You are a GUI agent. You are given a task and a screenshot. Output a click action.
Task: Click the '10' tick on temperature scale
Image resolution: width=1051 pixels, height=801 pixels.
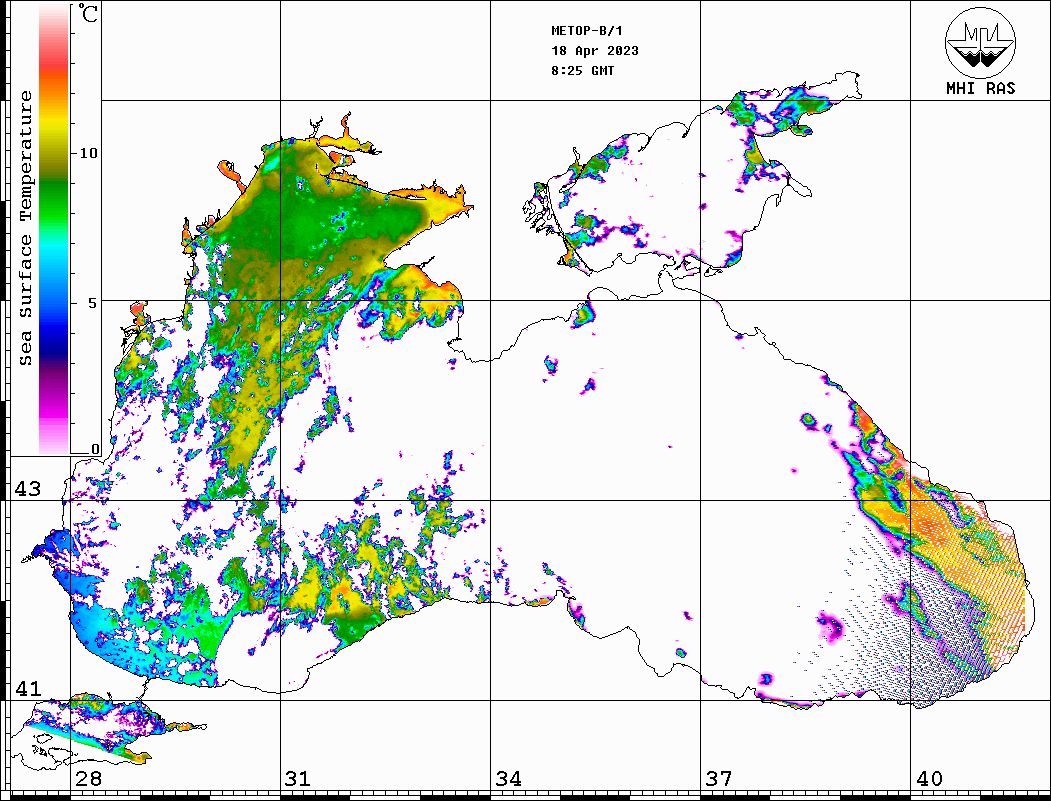click(88, 153)
